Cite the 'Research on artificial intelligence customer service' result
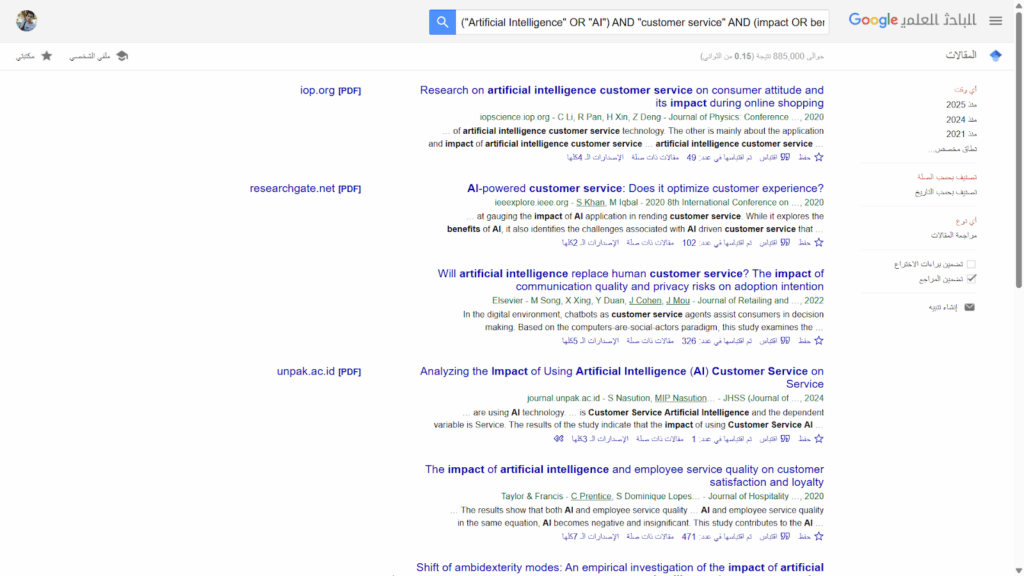Image resolution: width=1024 pixels, height=576 pixels. [x=785, y=157]
